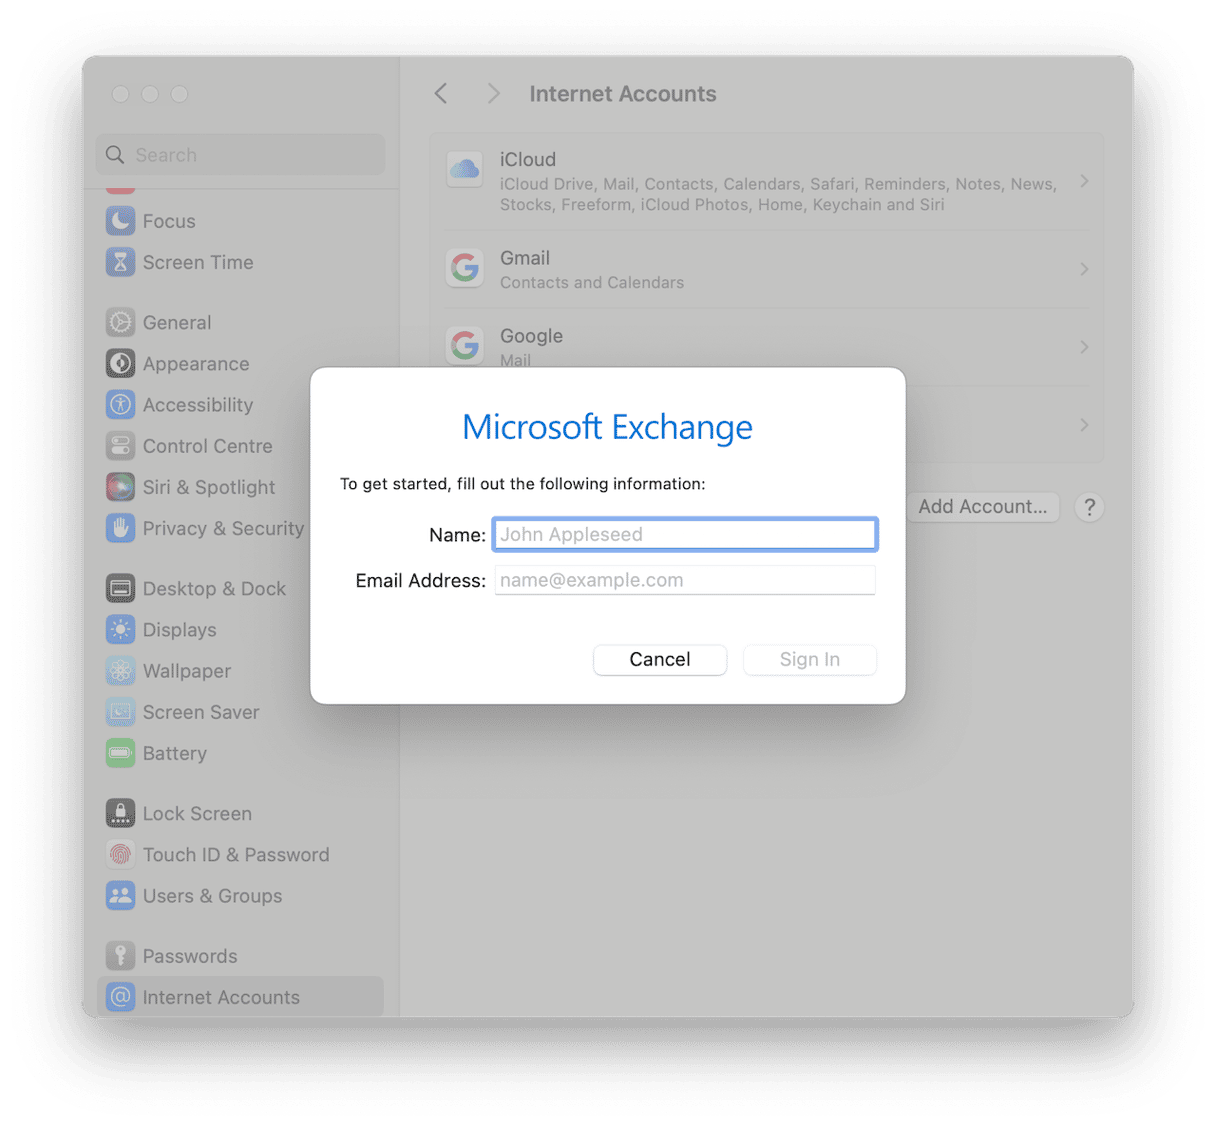This screenshot has width=1216, height=1126.
Task: Click the Control Centre icon
Action: [120, 445]
